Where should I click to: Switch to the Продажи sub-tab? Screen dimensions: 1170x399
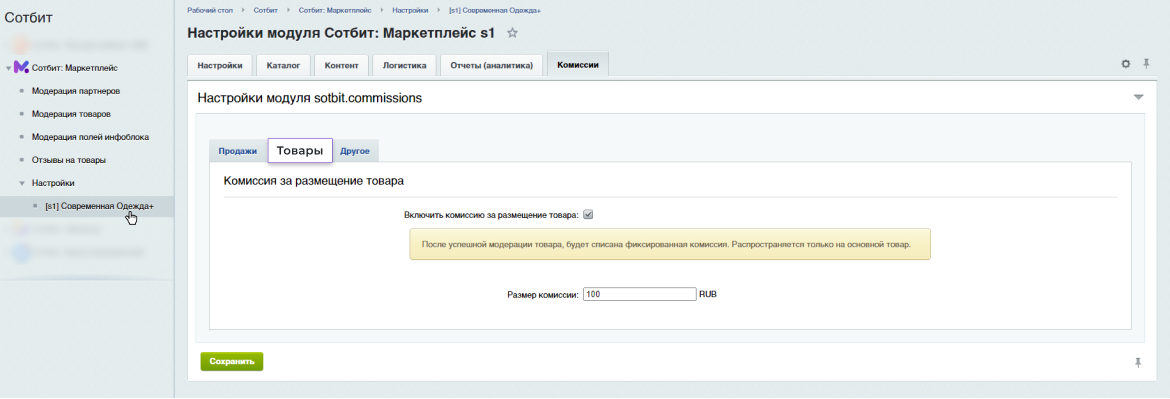click(237, 151)
